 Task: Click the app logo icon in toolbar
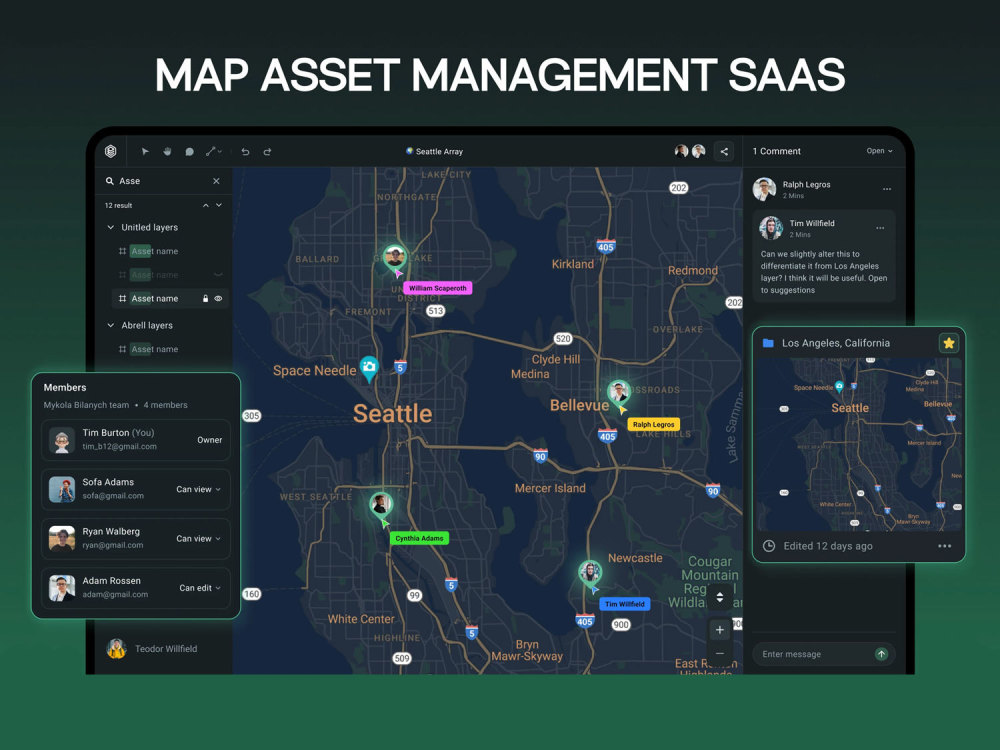pos(110,151)
